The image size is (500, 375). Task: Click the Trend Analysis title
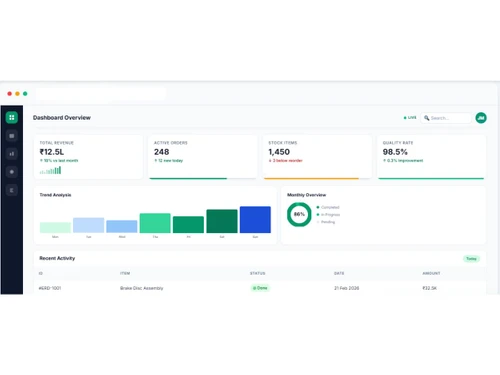coord(55,195)
